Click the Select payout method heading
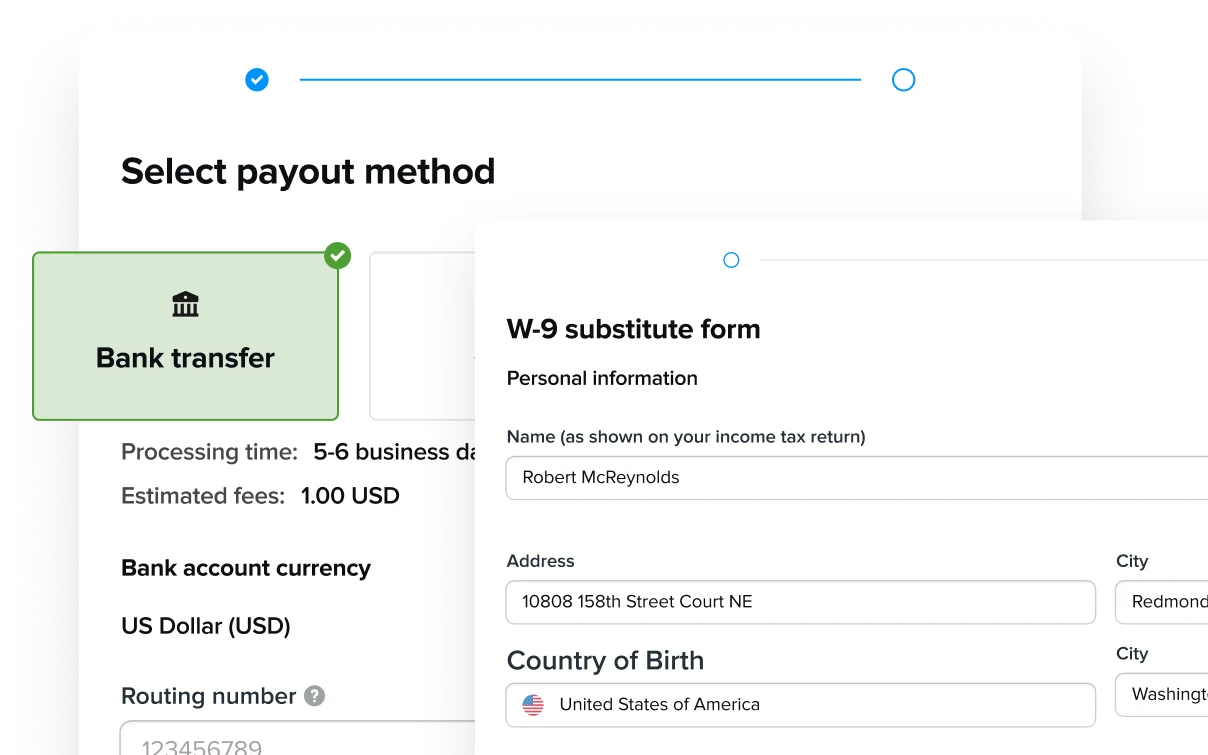Viewport: 1208px width, 755px height. pos(308,172)
